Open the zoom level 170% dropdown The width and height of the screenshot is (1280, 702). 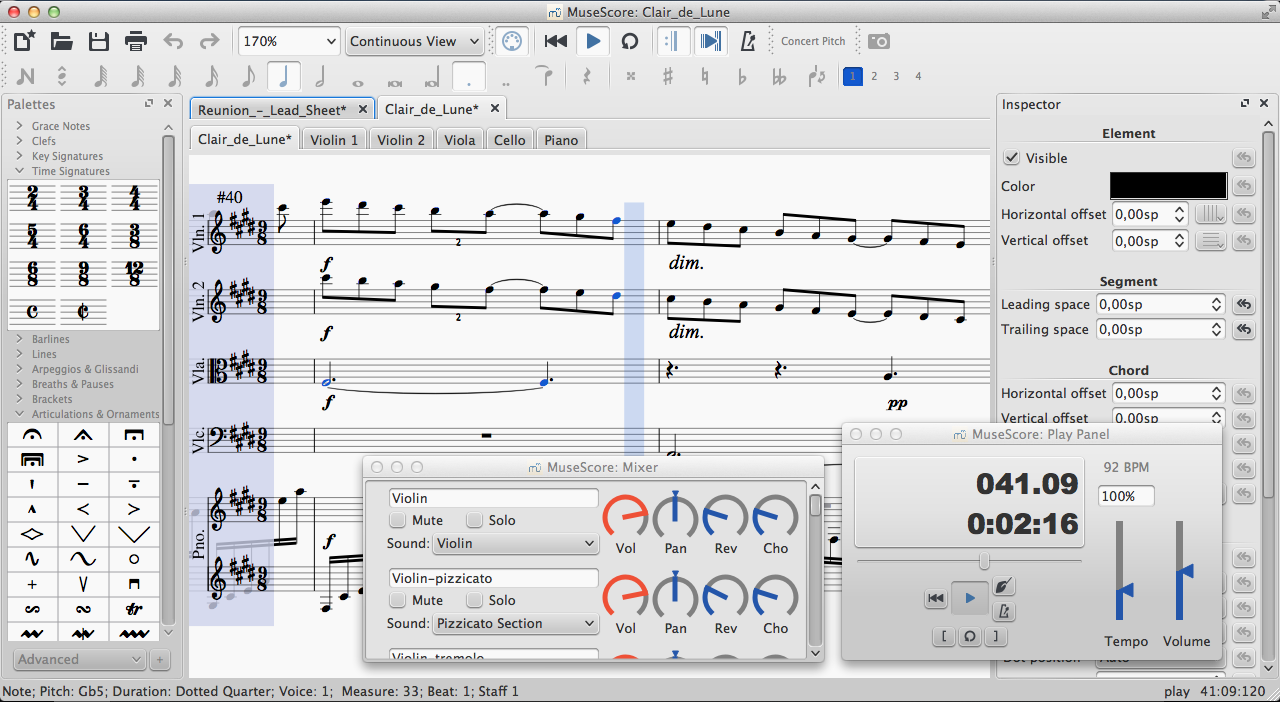(x=289, y=41)
